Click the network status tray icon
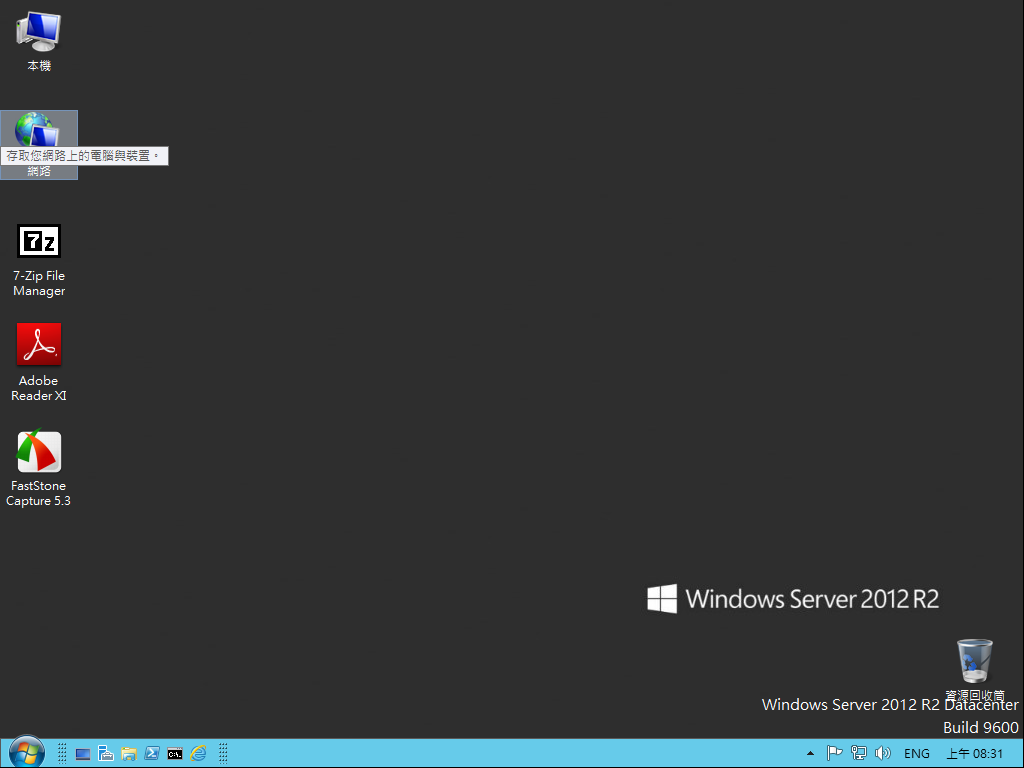This screenshot has width=1024, height=768. point(859,754)
